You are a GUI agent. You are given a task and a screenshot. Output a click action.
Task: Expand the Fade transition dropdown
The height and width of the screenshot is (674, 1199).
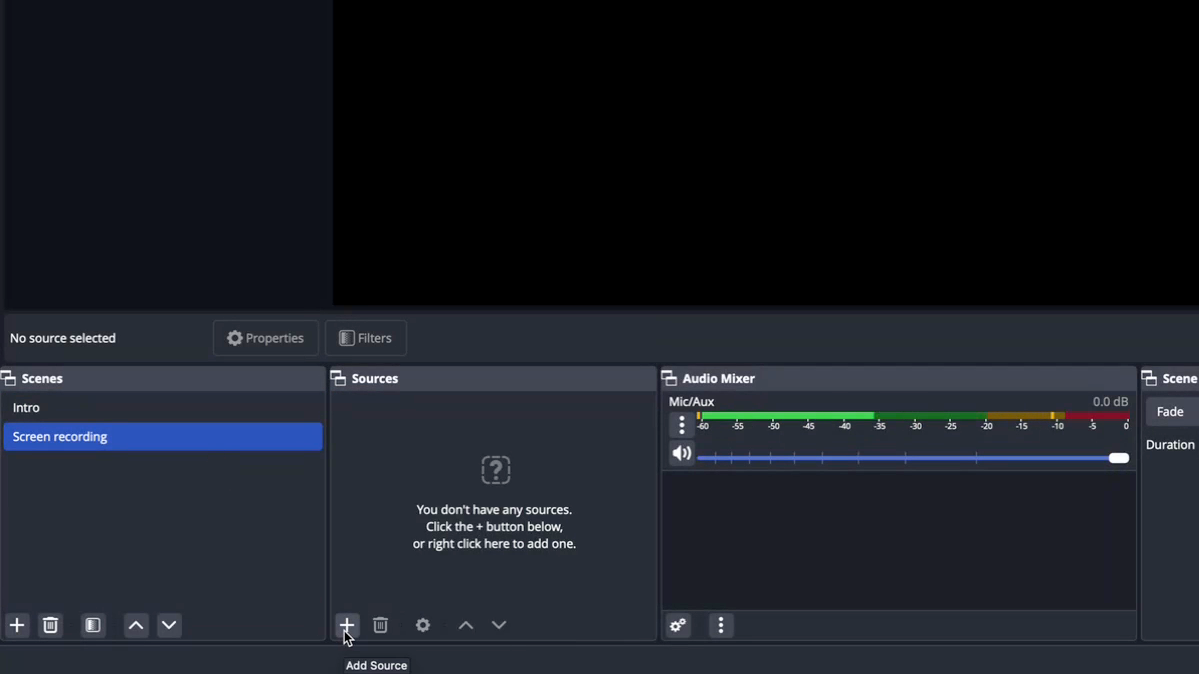(x=1171, y=412)
